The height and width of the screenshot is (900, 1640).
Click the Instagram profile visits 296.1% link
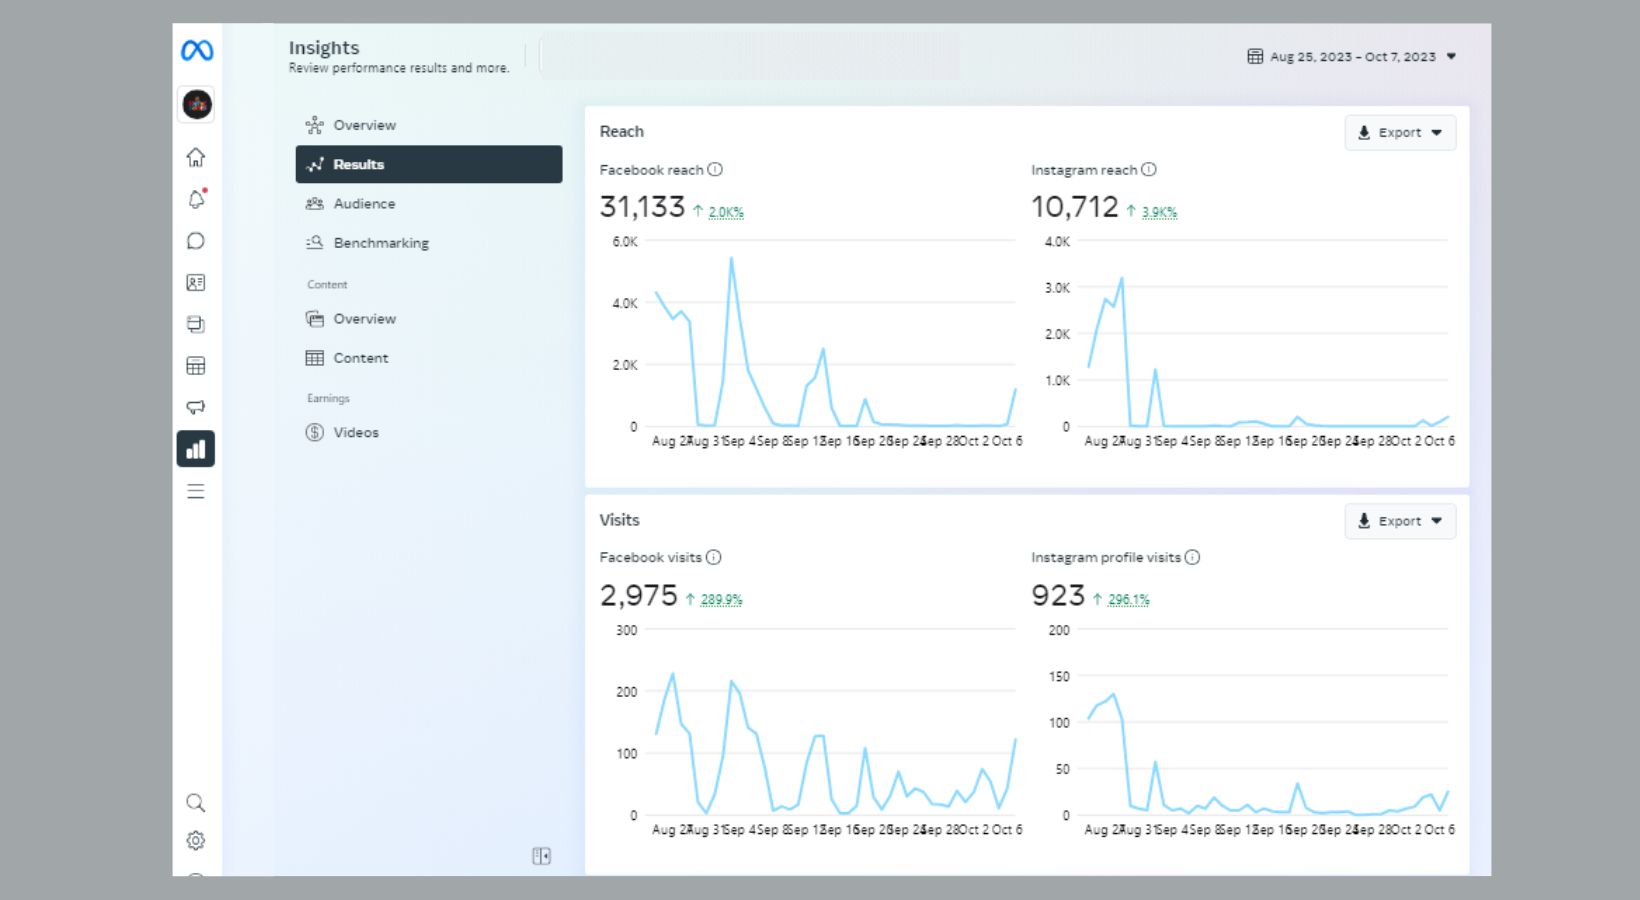click(1128, 600)
